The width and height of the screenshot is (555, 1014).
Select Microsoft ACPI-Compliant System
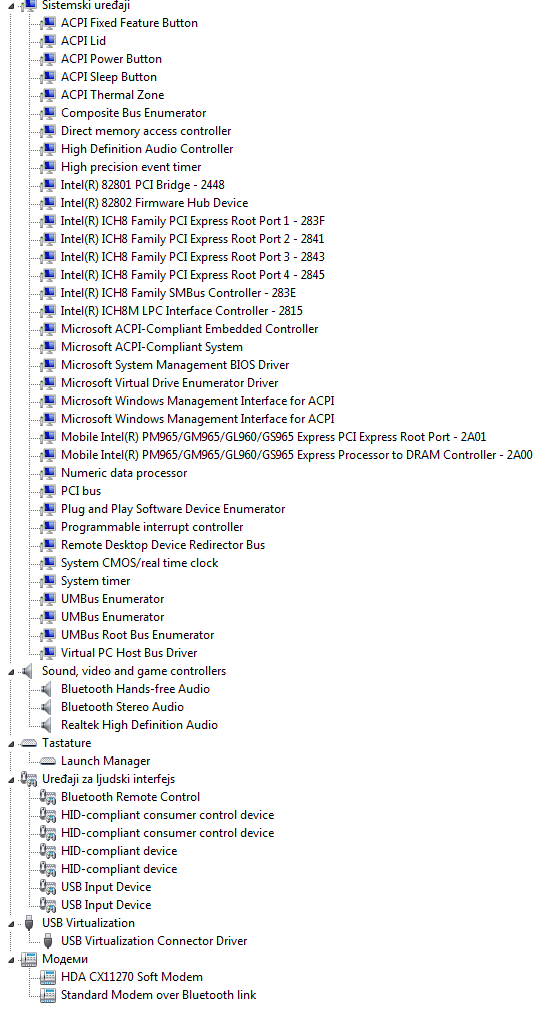click(x=152, y=347)
